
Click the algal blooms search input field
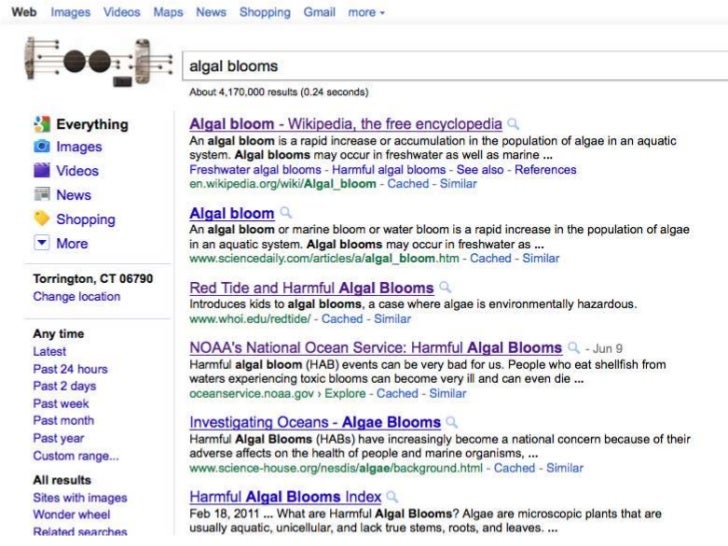pyautogui.click(x=455, y=66)
